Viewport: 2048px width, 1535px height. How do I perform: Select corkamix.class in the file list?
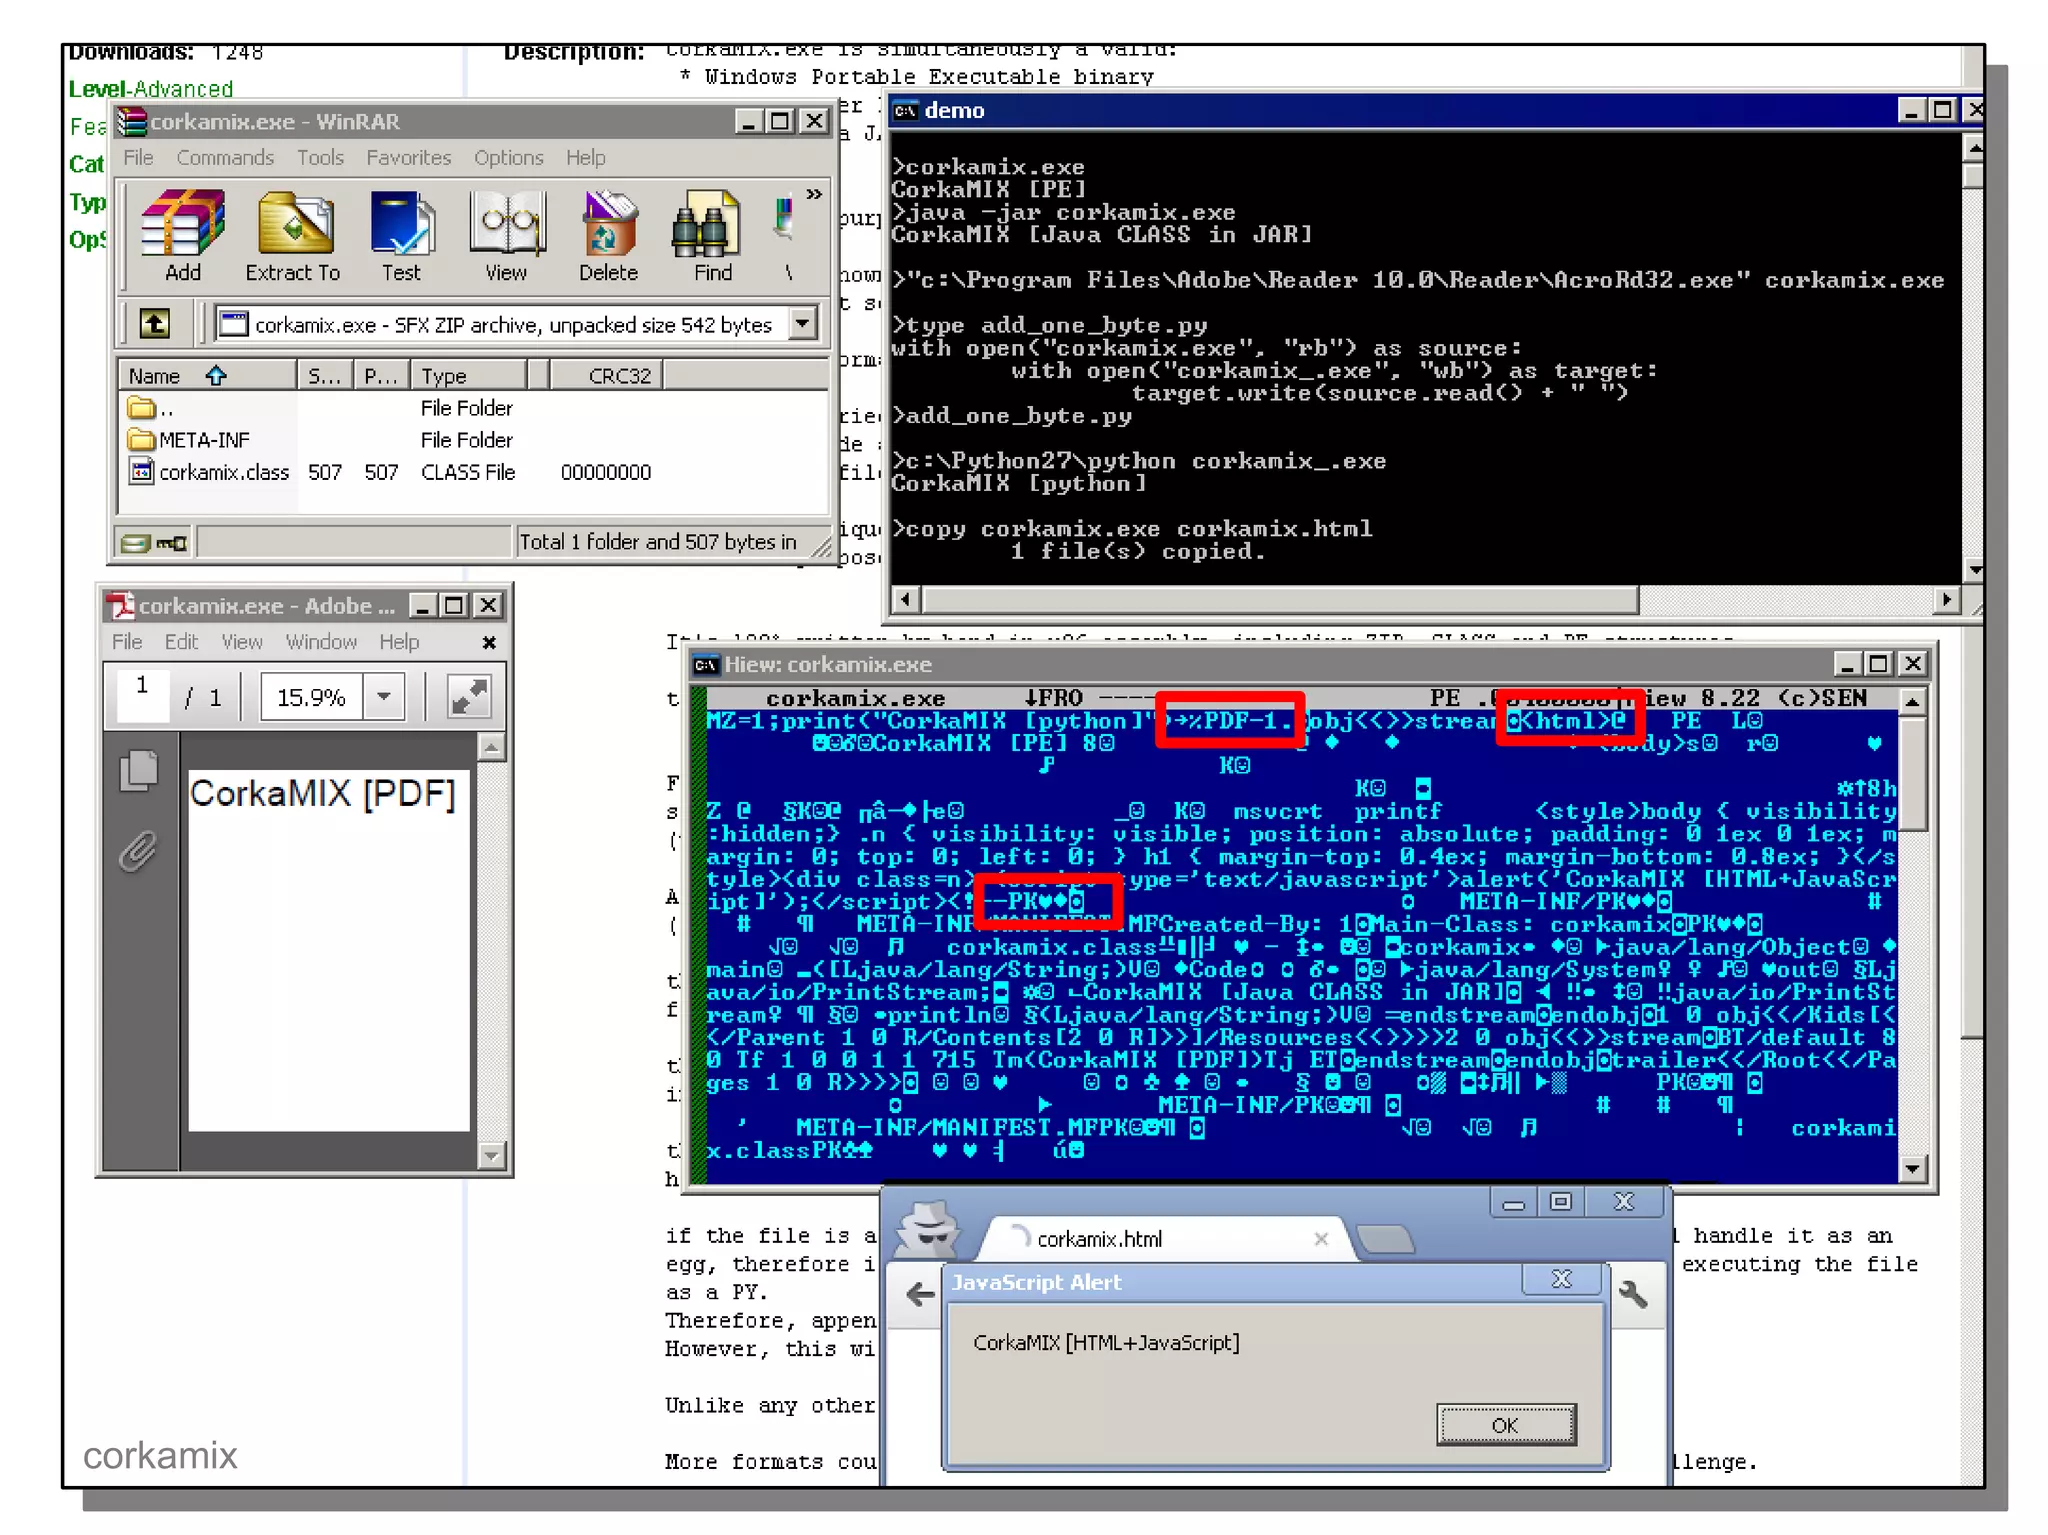tap(223, 472)
